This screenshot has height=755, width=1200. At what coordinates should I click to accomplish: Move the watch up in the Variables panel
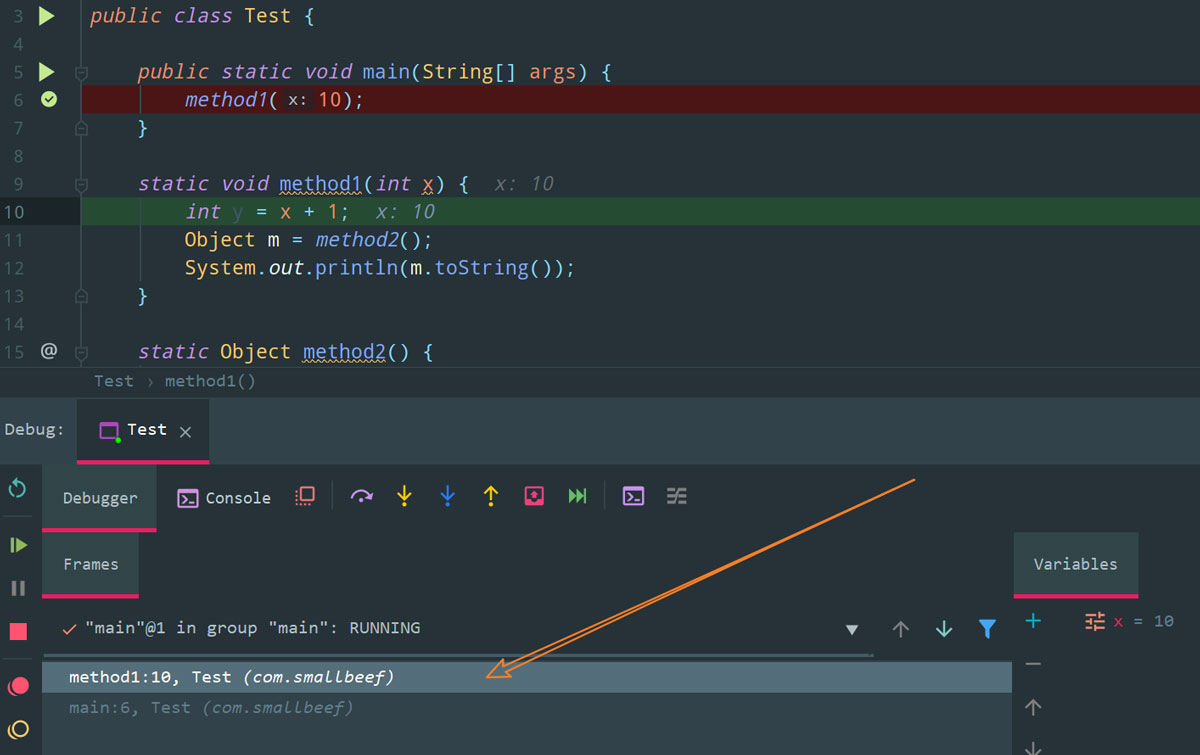pyautogui.click(x=1034, y=707)
